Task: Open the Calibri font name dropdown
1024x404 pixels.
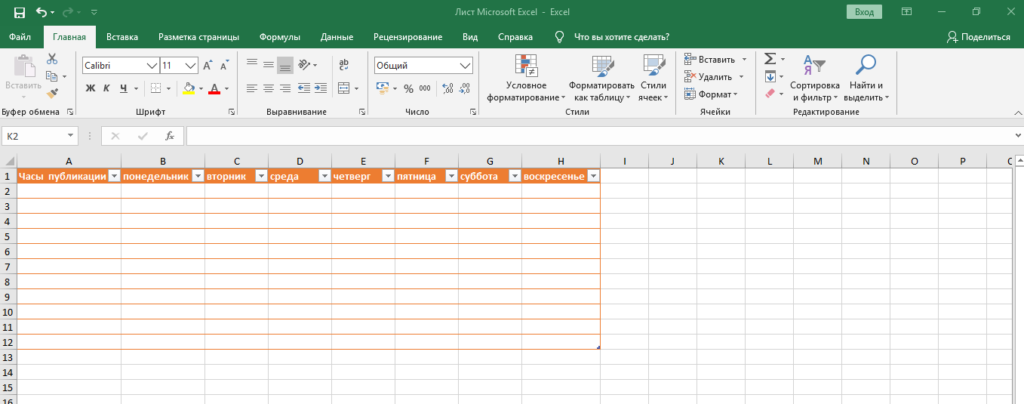Action: [151, 65]
